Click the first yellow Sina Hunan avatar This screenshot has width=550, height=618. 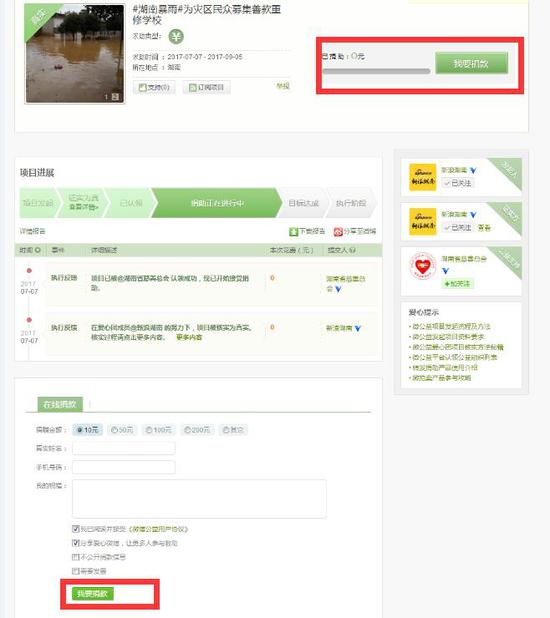tap(423, 177)
